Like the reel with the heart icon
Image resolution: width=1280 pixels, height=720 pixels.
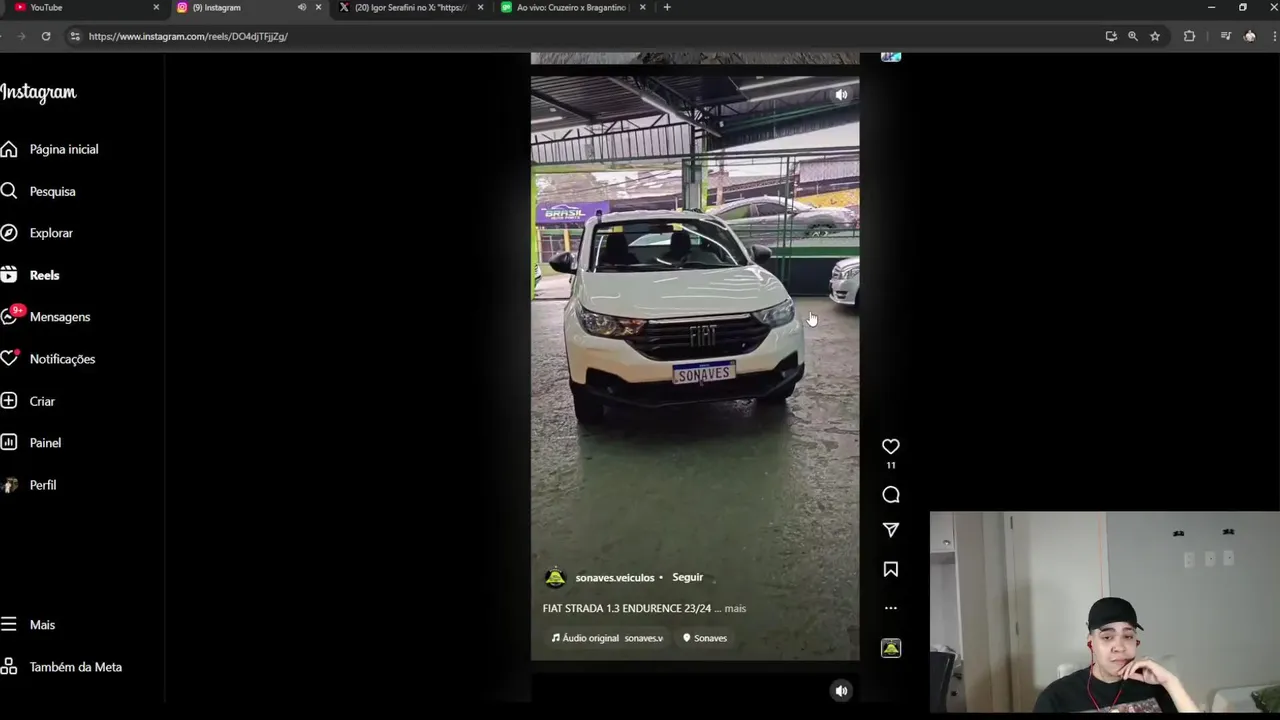[x=890, y=446]
